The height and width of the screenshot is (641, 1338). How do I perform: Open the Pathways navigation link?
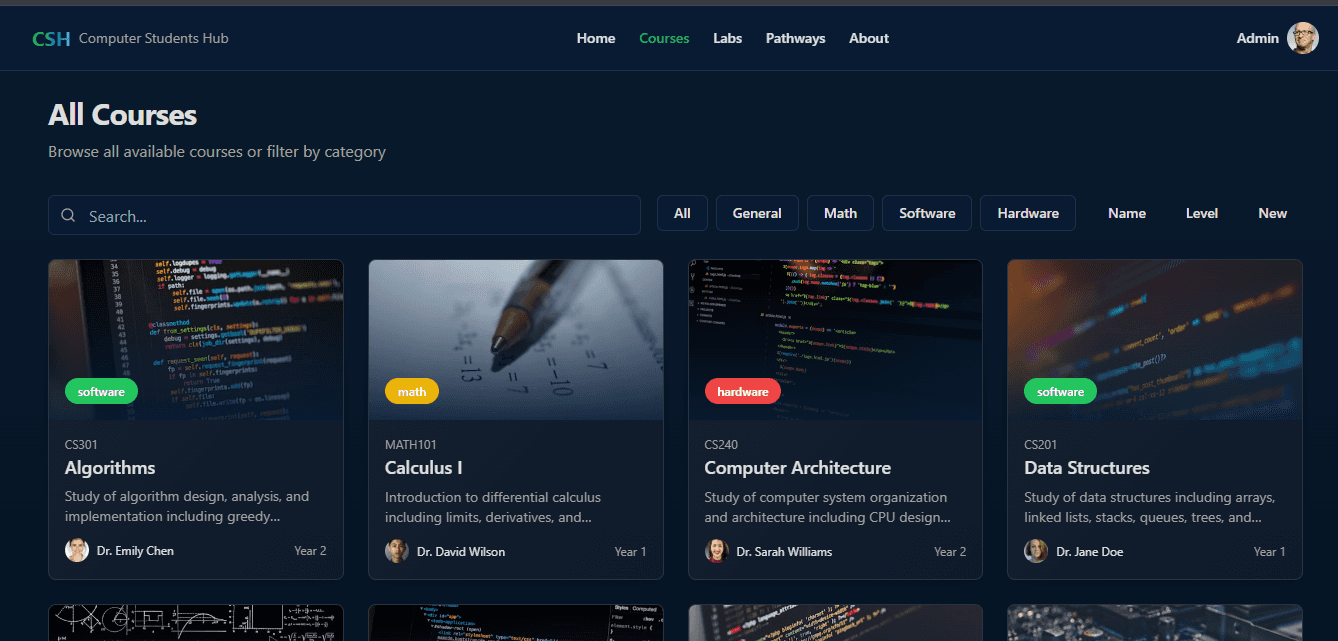point(795,38)
